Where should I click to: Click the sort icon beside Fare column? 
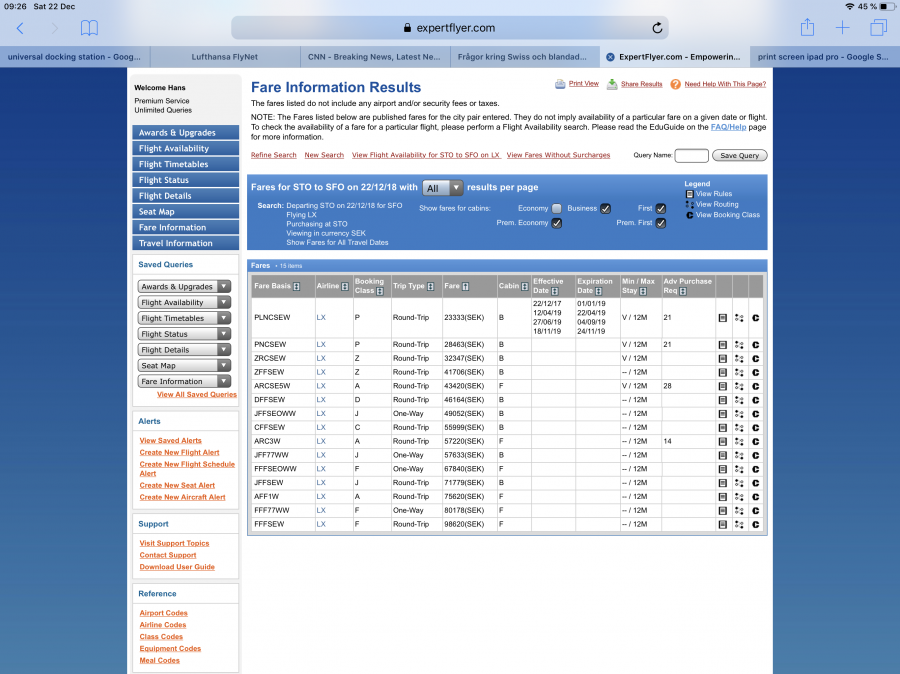click(x=466, y=287)
